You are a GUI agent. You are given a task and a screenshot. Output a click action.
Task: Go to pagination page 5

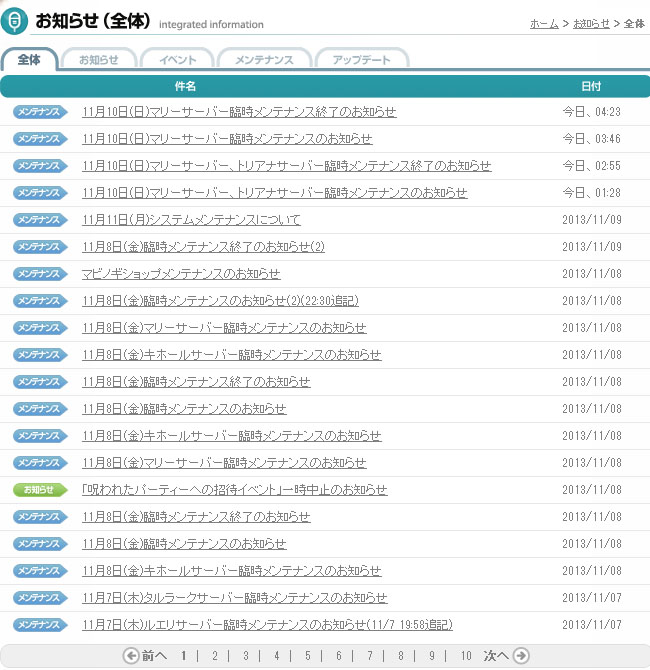pos(308,655)
